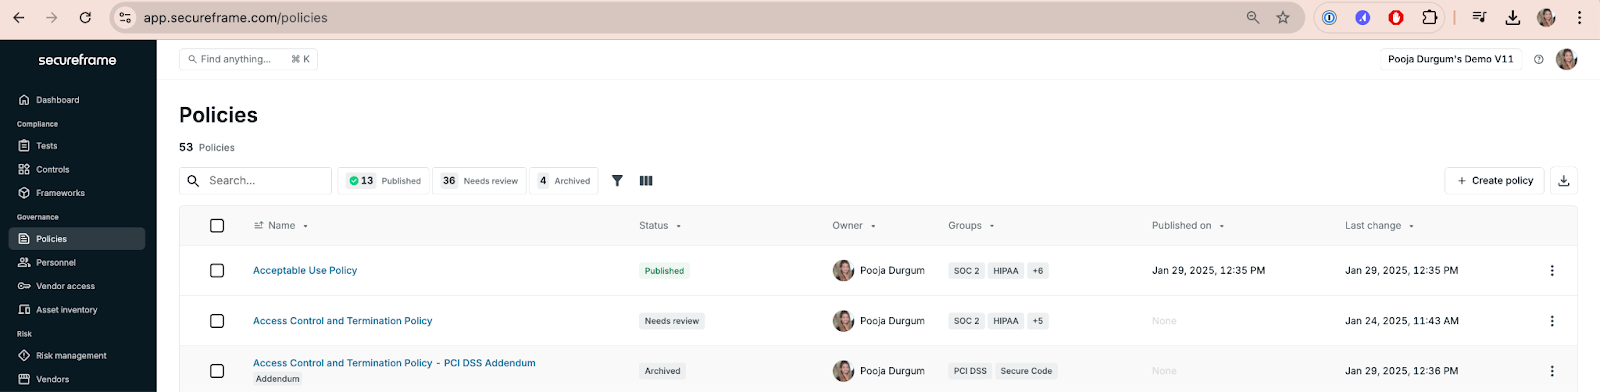Bookmark the page with star icon
The image size is (1600, 392).
(1283, 17)
